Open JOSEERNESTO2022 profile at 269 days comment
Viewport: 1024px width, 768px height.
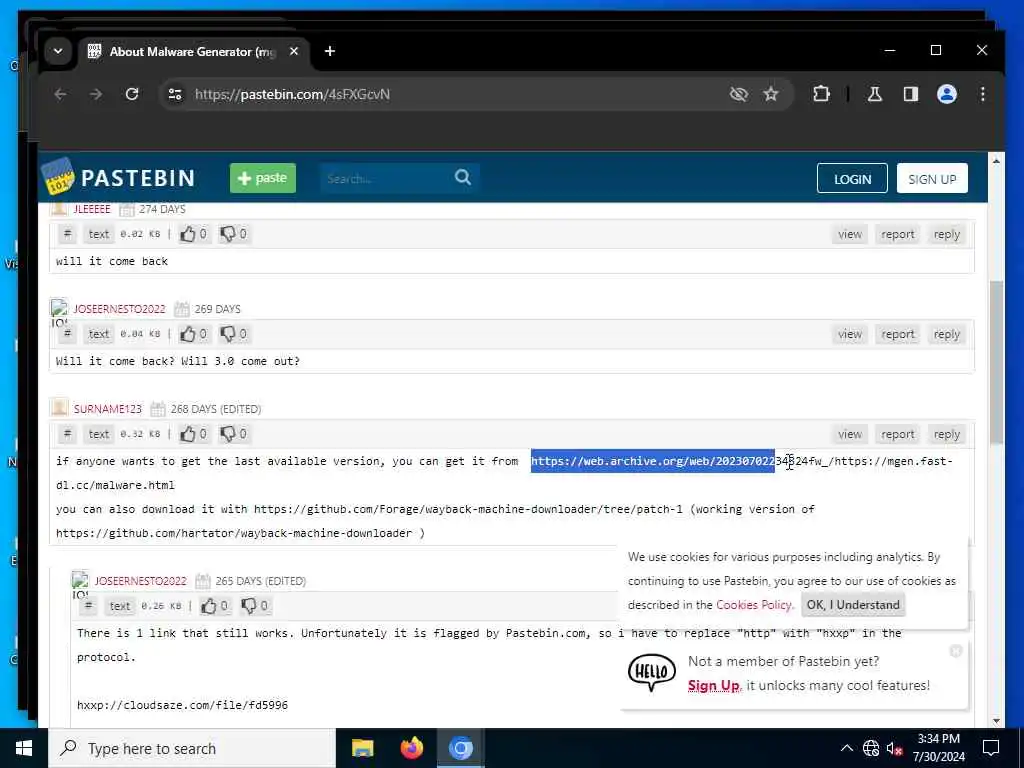(x=119, y=309)
